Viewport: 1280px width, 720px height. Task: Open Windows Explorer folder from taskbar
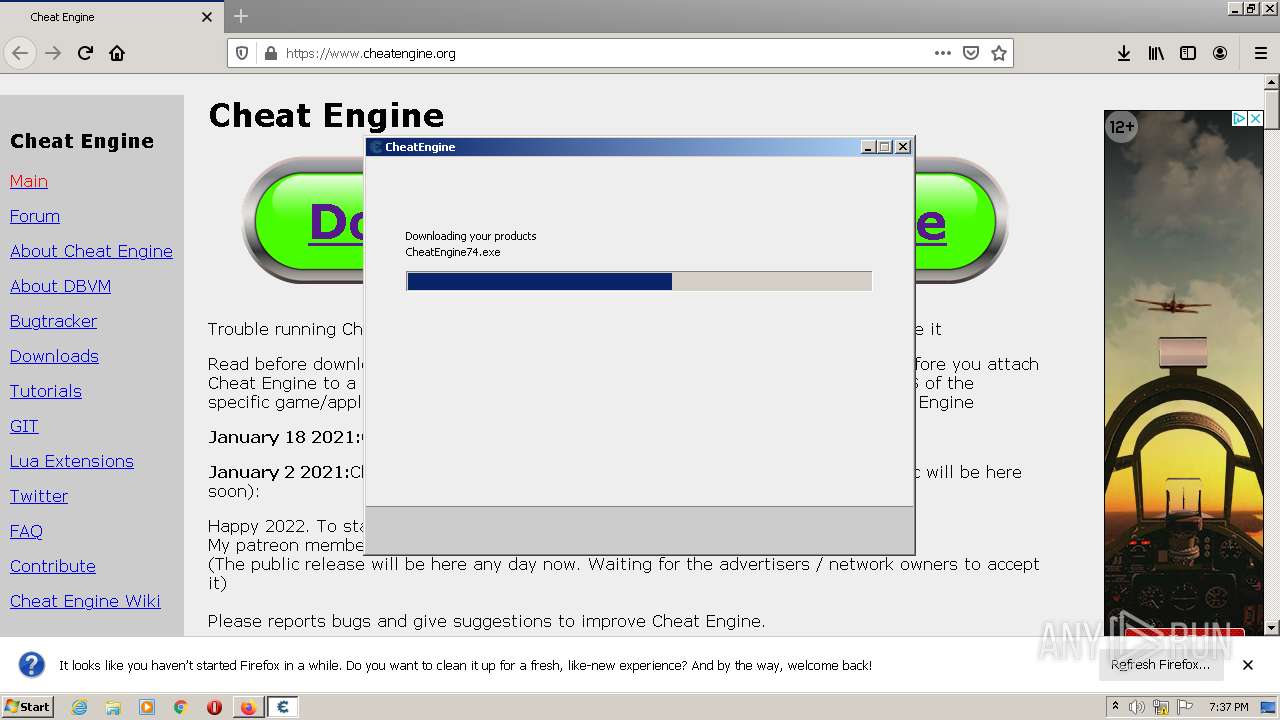113,707
